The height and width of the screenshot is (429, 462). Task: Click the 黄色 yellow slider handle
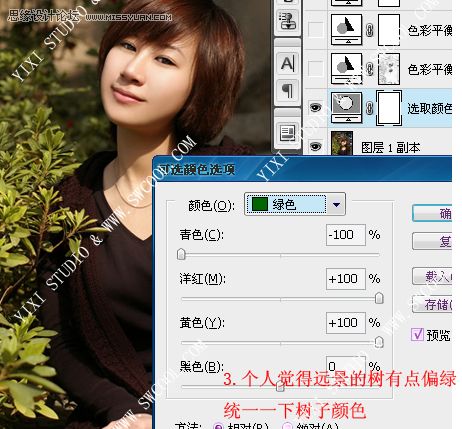(379, 342)
